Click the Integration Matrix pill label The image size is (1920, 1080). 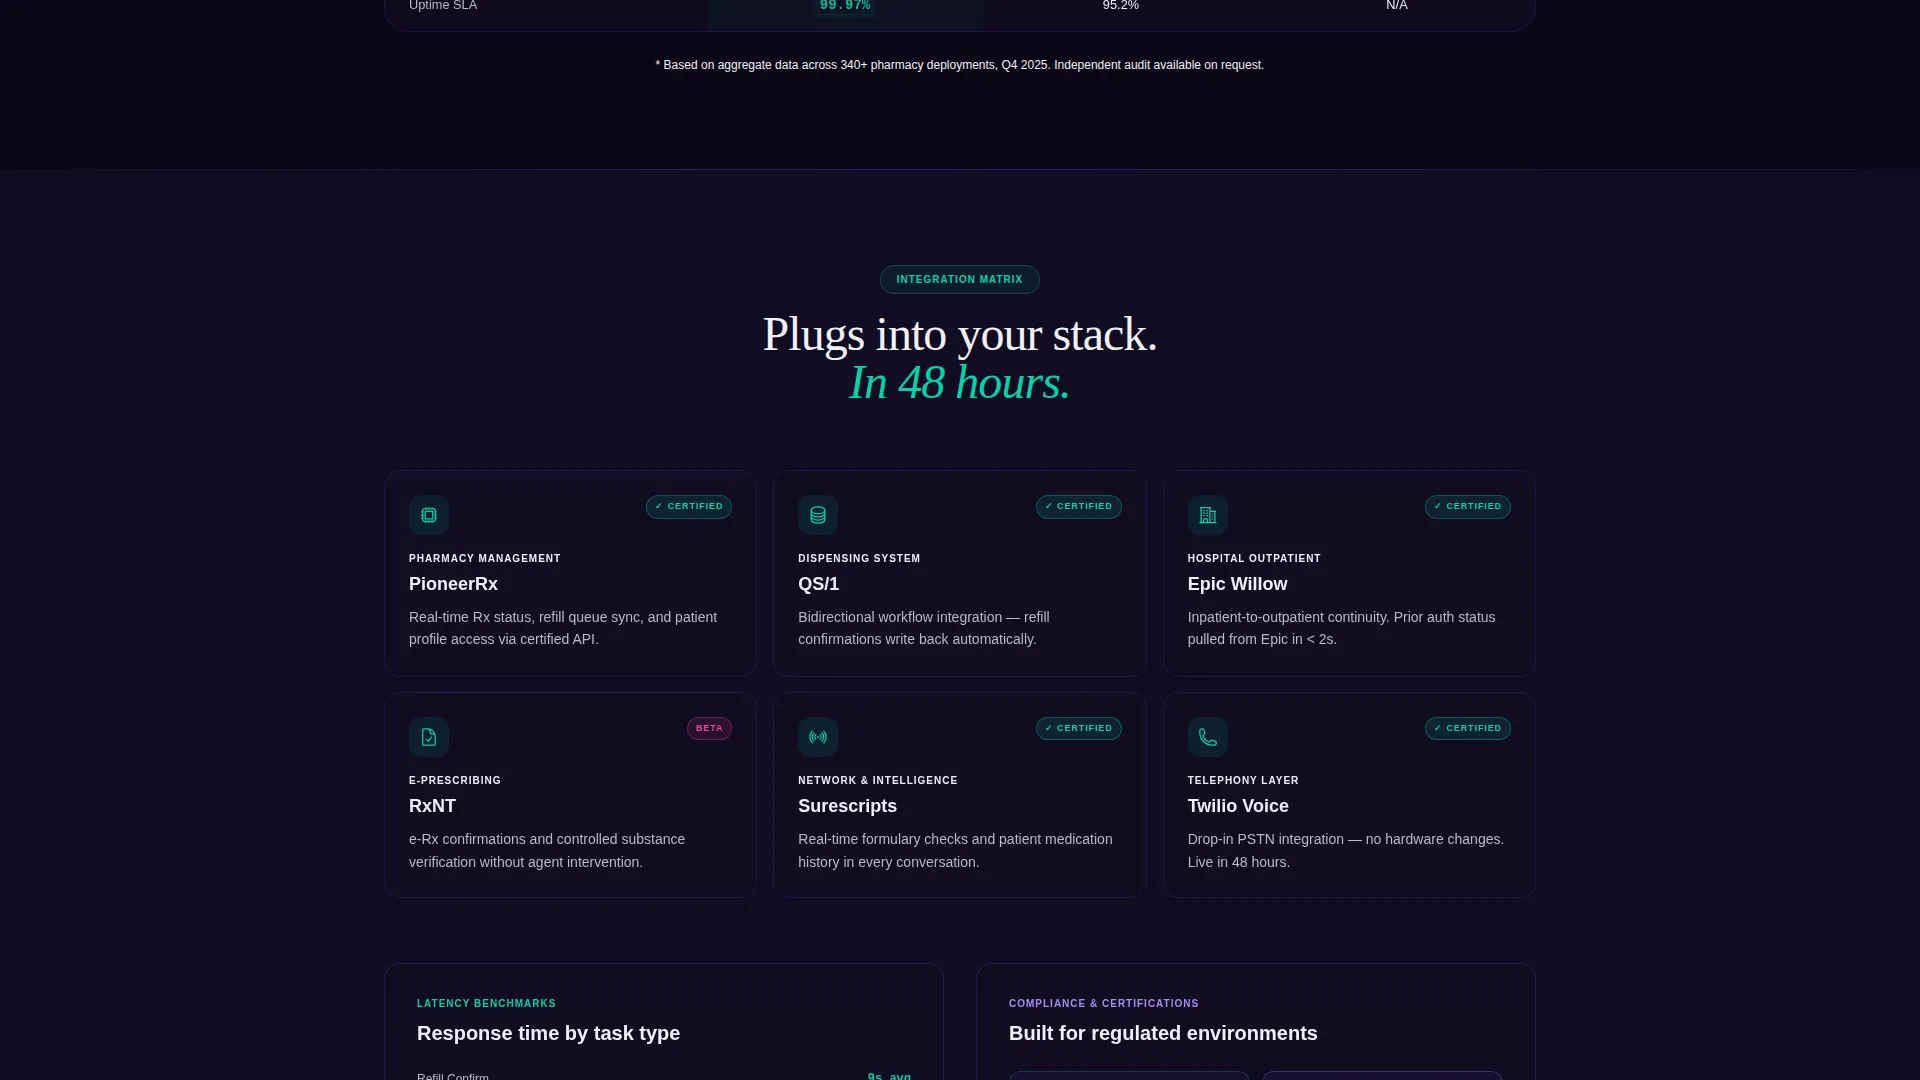tap(960, 279)
